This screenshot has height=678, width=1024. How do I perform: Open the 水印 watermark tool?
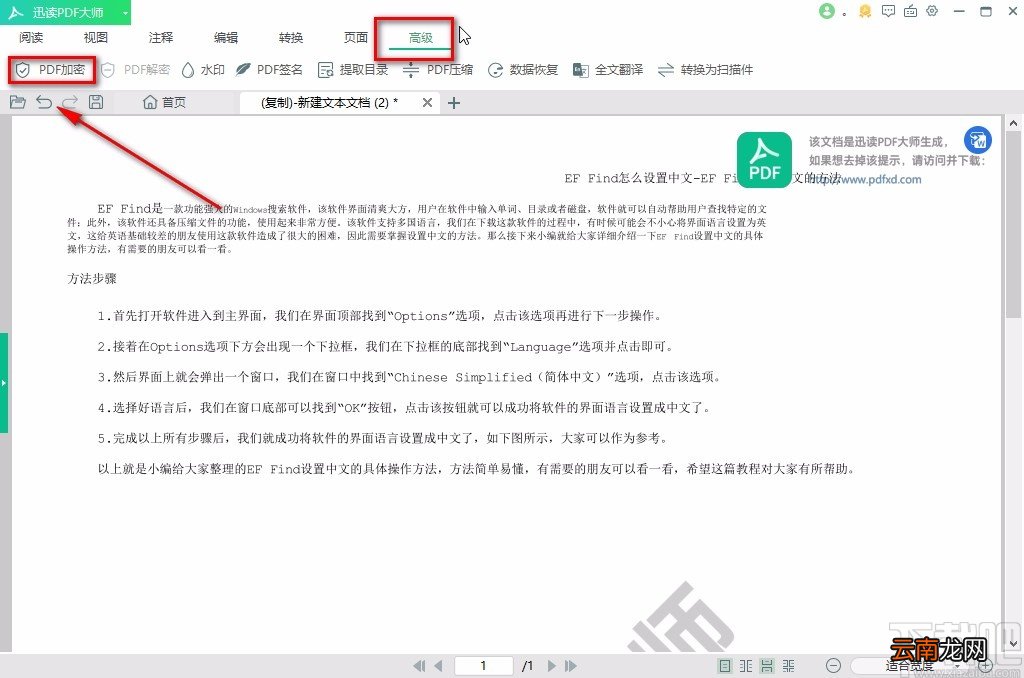click(x=203, y=70)
